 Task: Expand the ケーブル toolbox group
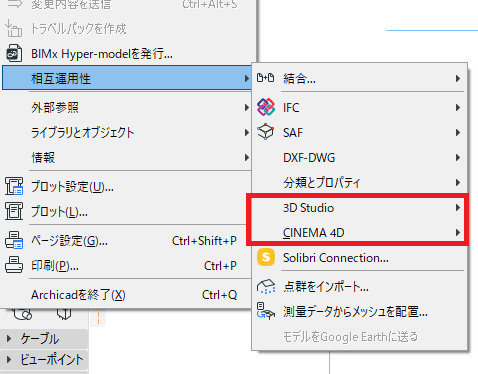9,339
